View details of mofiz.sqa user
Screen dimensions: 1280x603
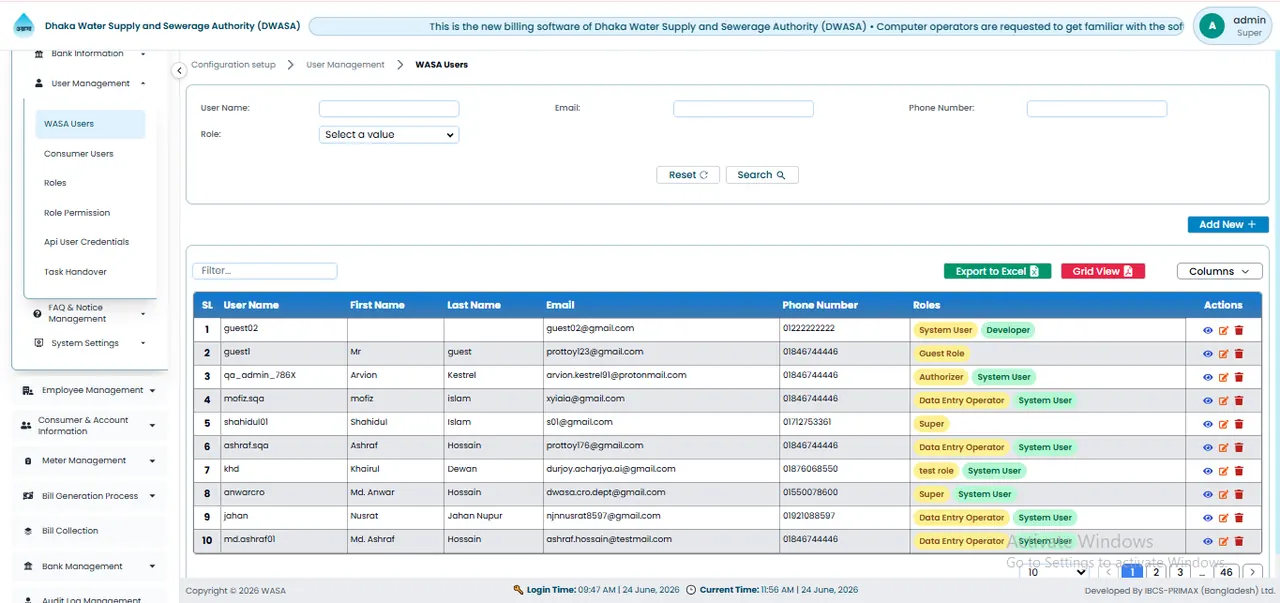[x=1208, y=400]
